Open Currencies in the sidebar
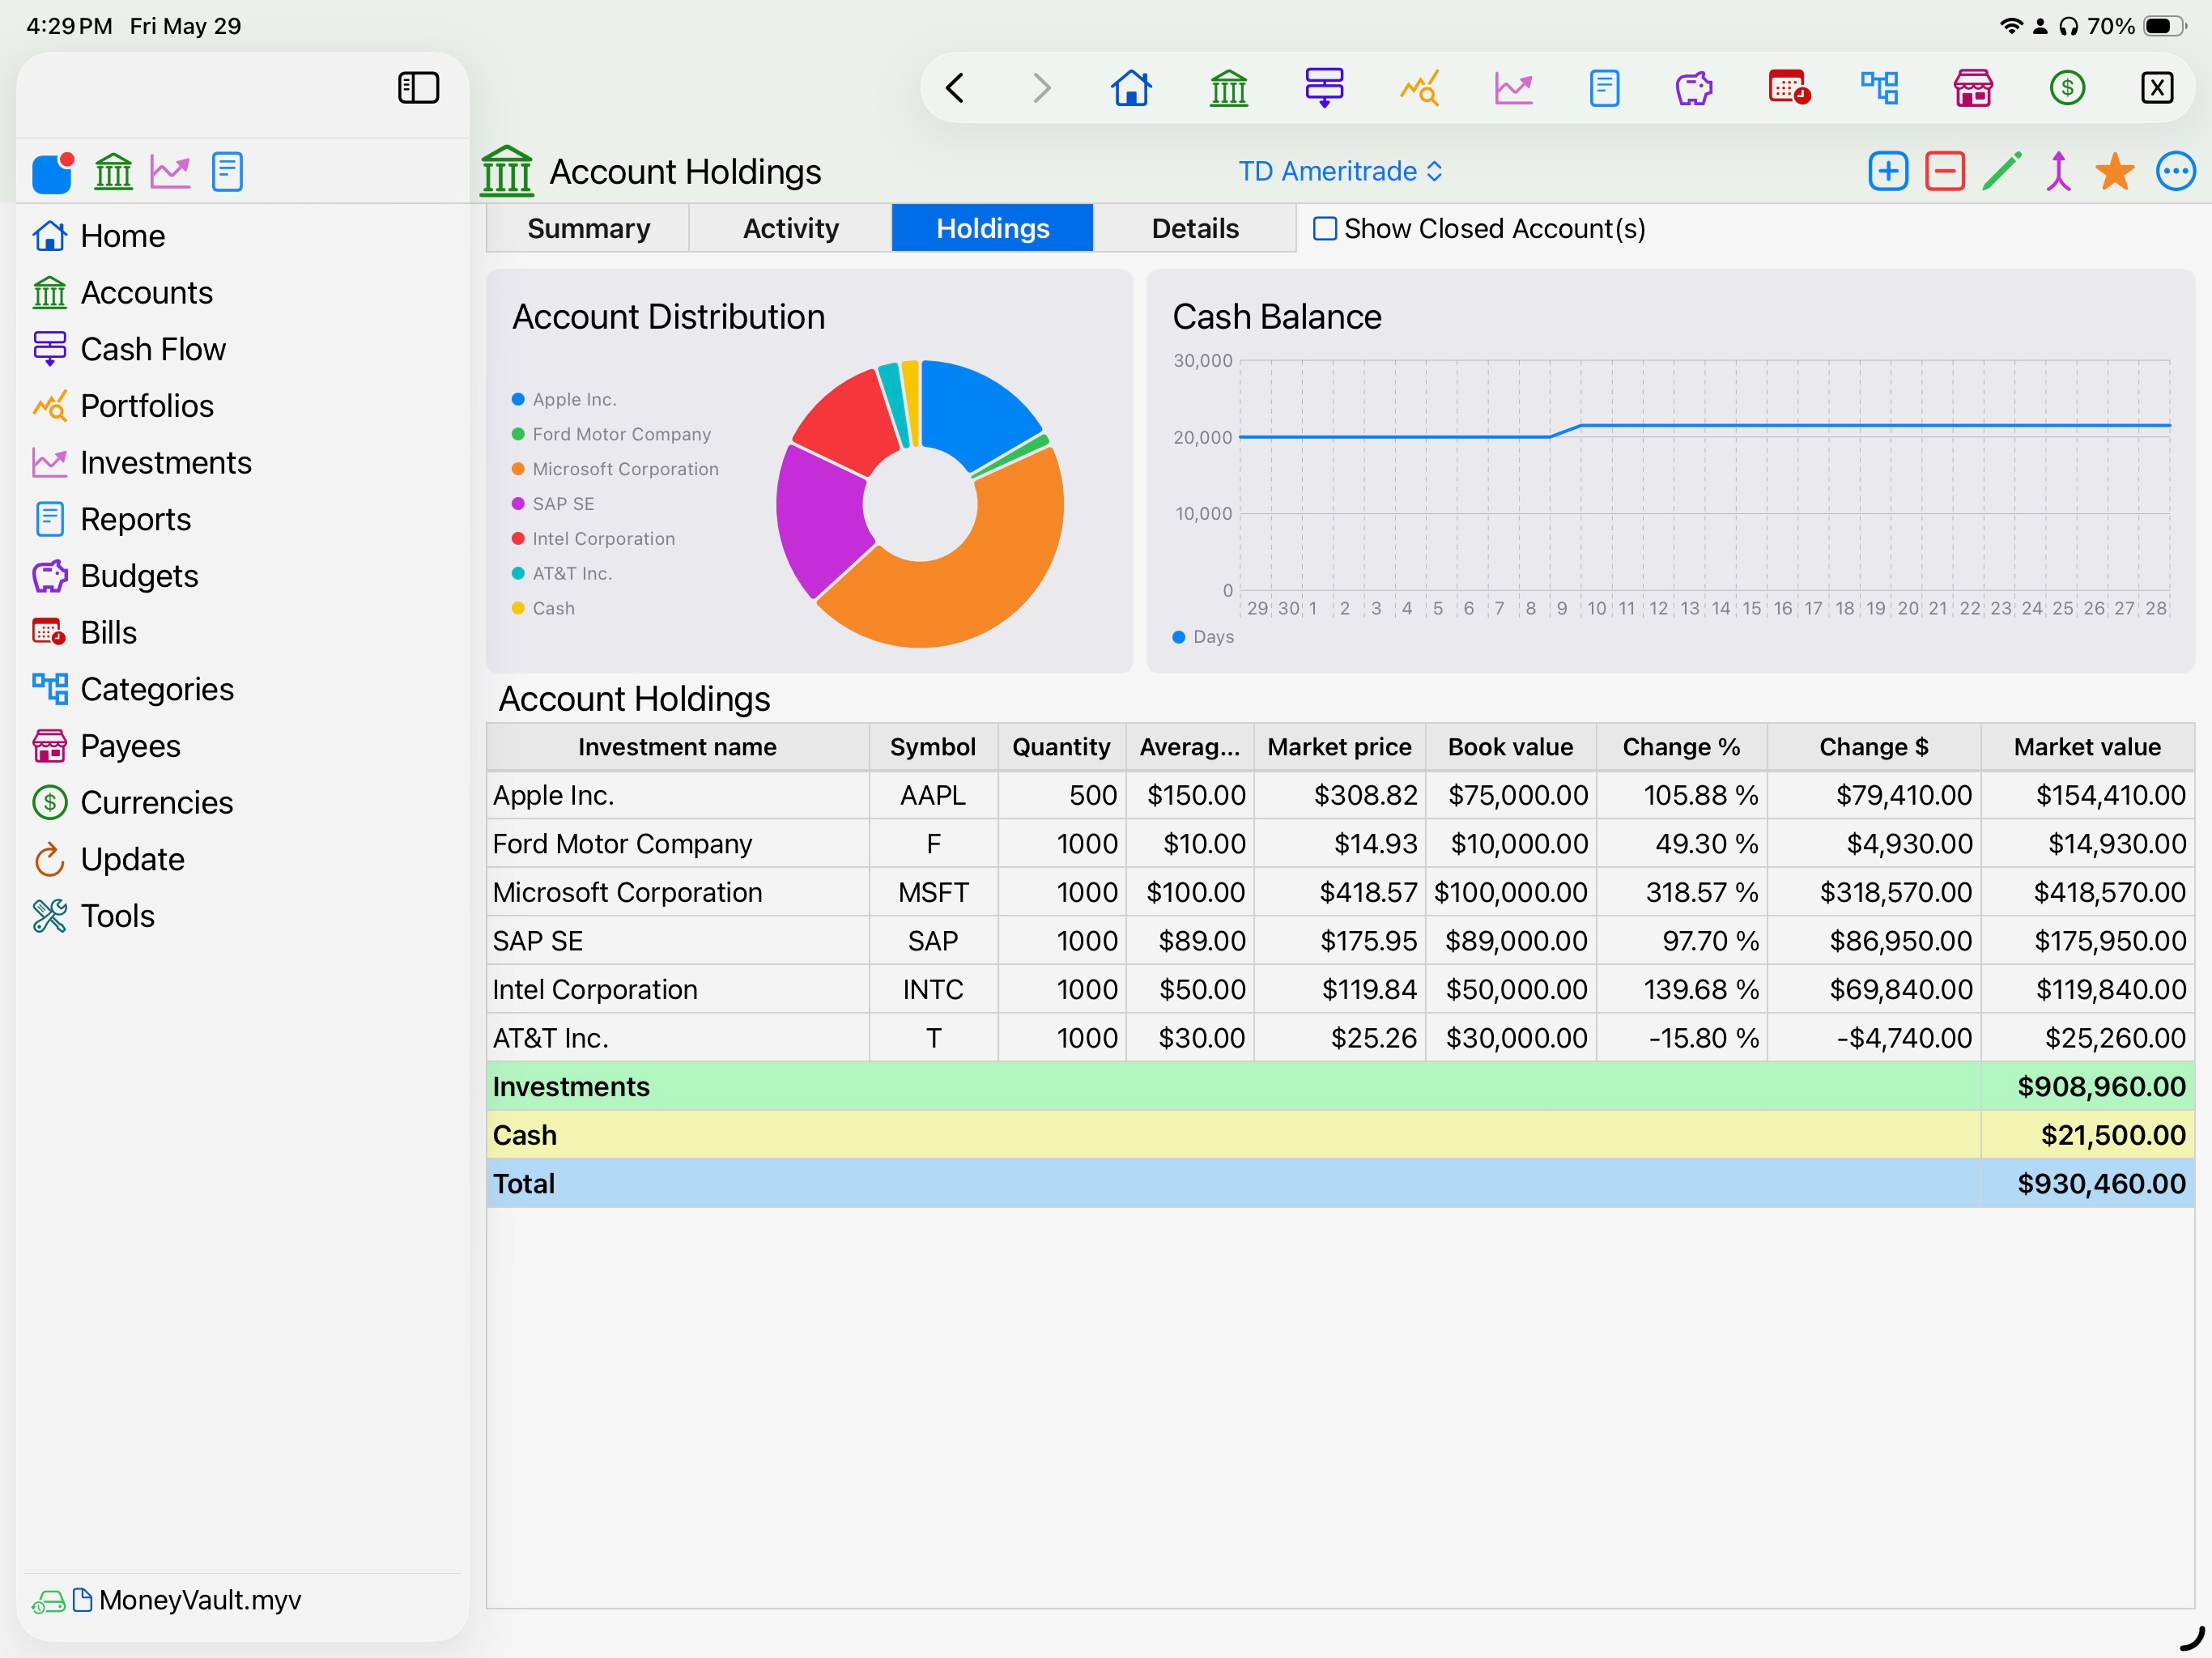2212x1658 pixels. pos(132,803)
